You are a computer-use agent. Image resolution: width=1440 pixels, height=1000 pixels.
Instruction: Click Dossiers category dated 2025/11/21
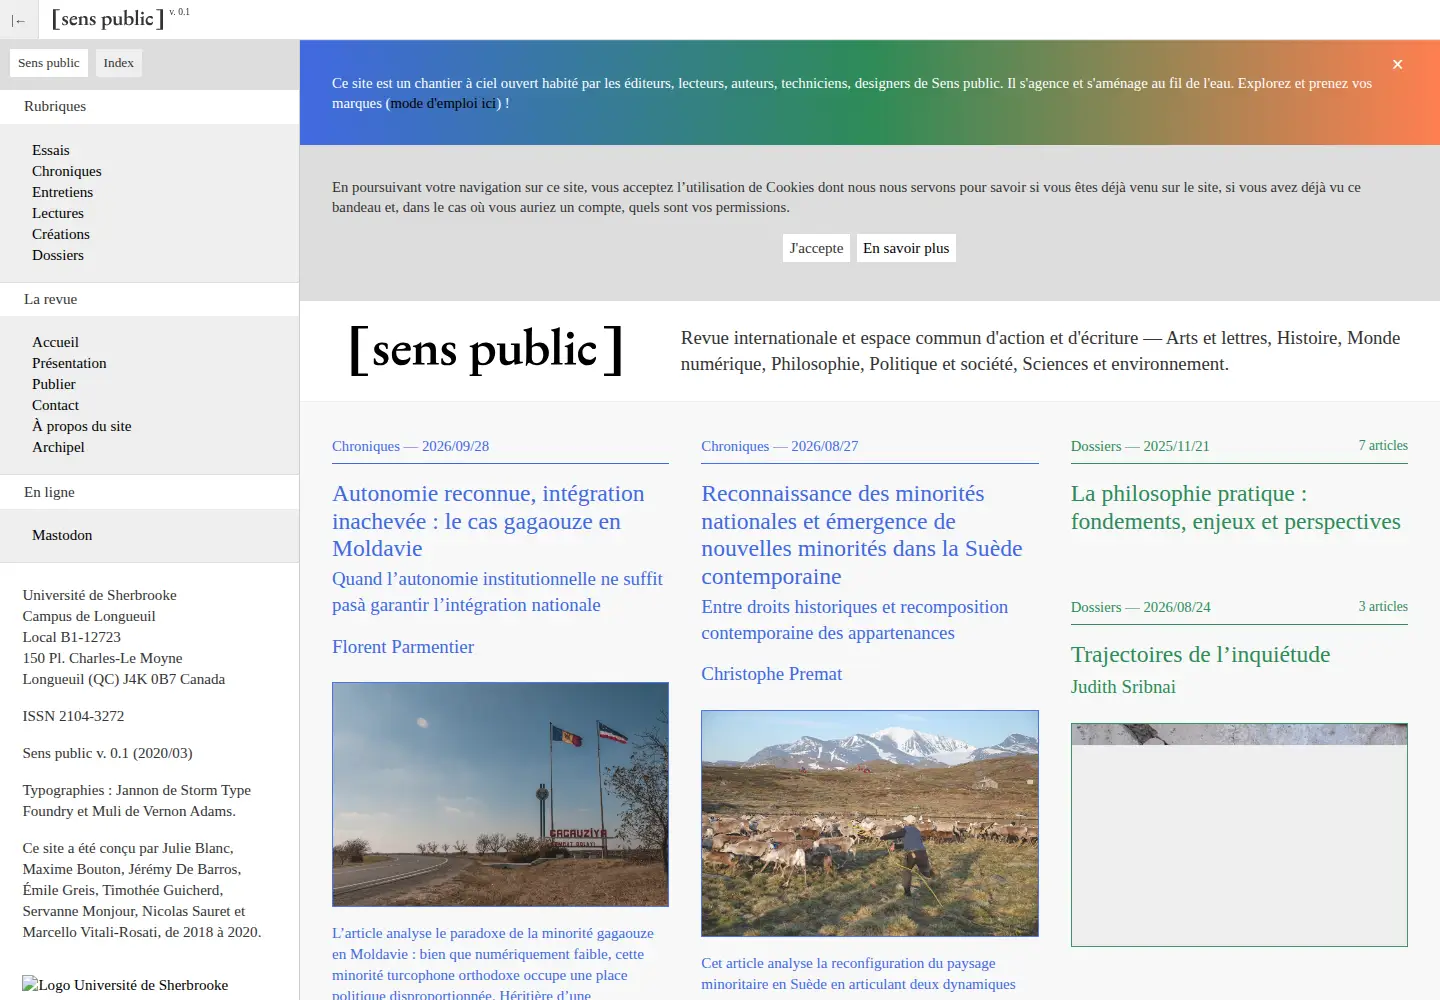point(1140,446)
